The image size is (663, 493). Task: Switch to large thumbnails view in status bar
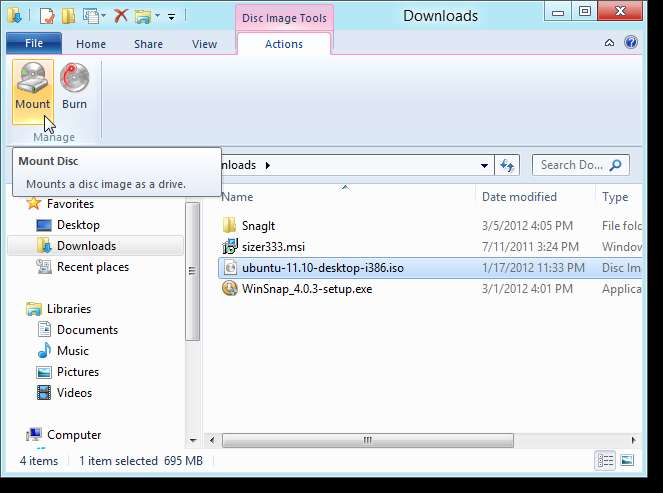pyautogui.click(x=628, y=460)
